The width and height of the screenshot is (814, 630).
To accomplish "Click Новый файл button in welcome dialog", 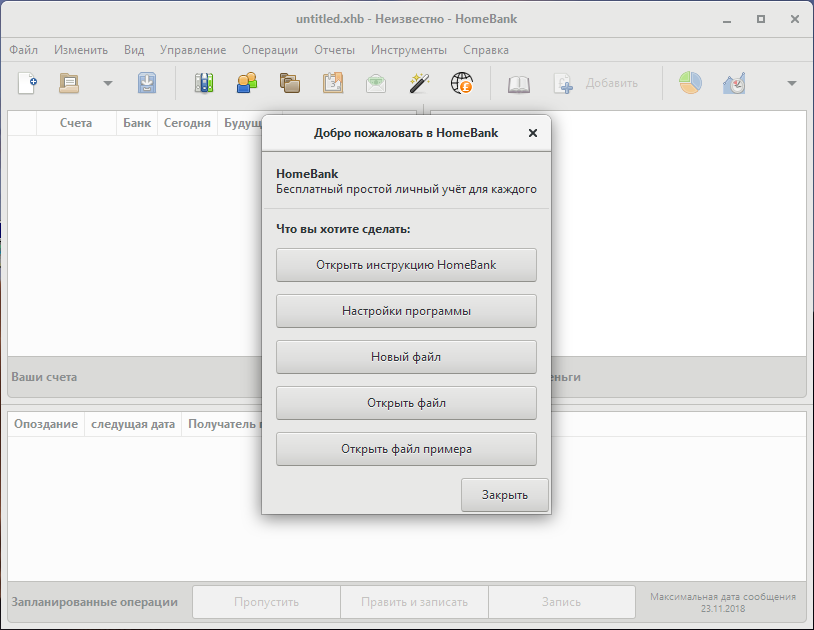I will click(406, 357).
